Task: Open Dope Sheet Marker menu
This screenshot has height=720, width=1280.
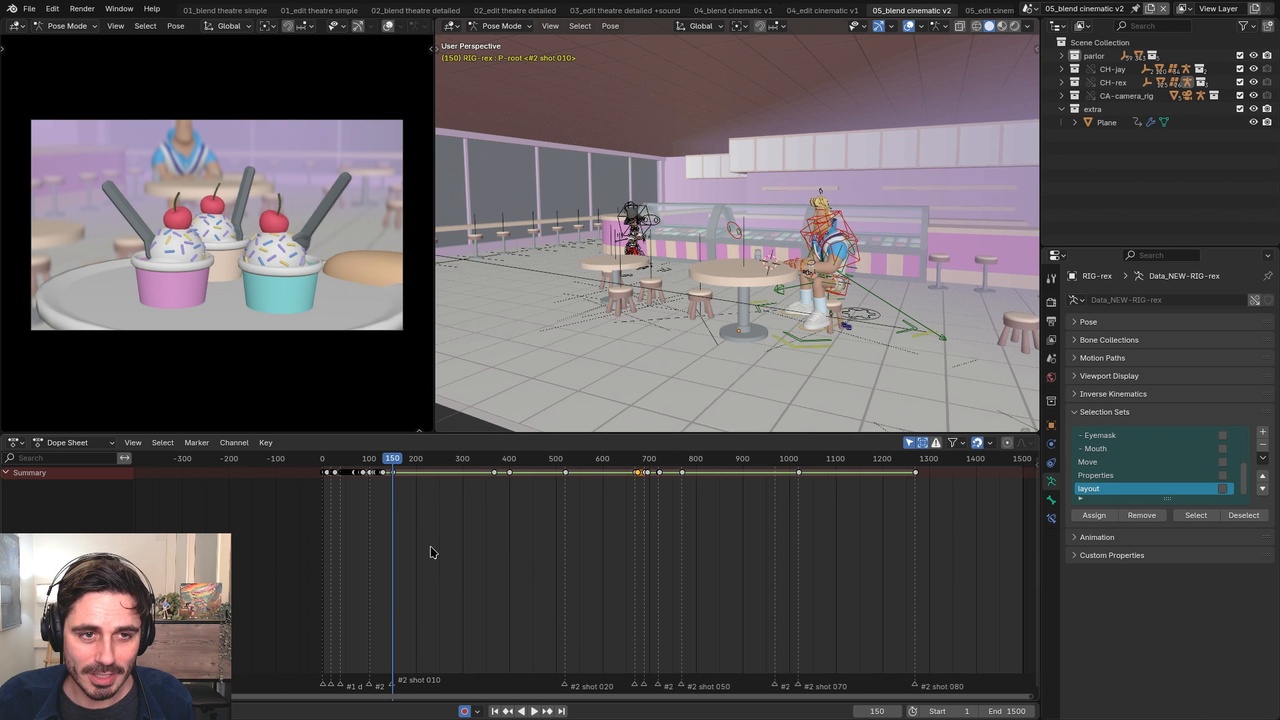Action: tap(196, 442)
